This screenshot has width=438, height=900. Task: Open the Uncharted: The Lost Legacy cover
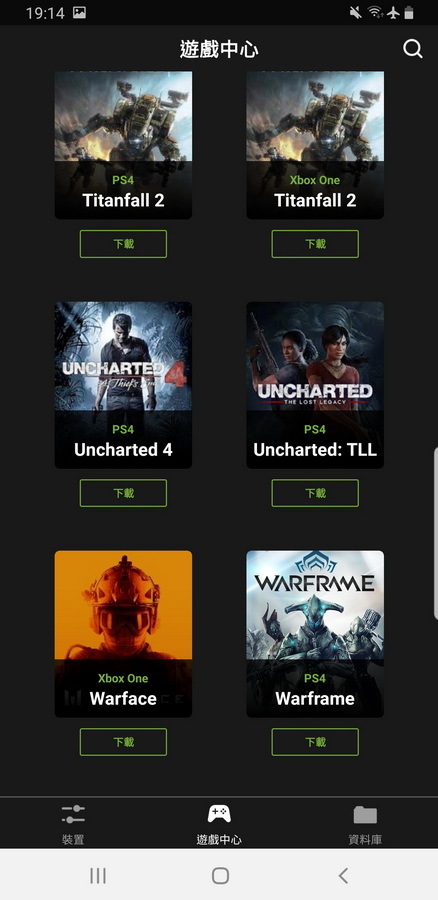pos(315,385)
